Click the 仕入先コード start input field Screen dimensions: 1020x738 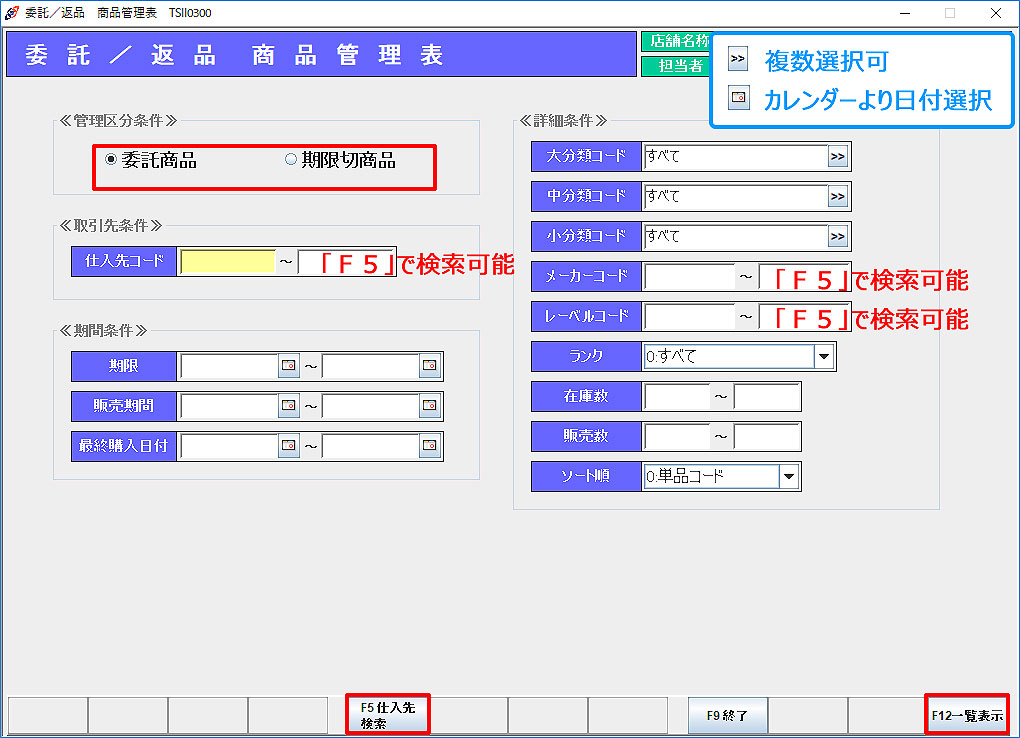click(x=228, y=262)
